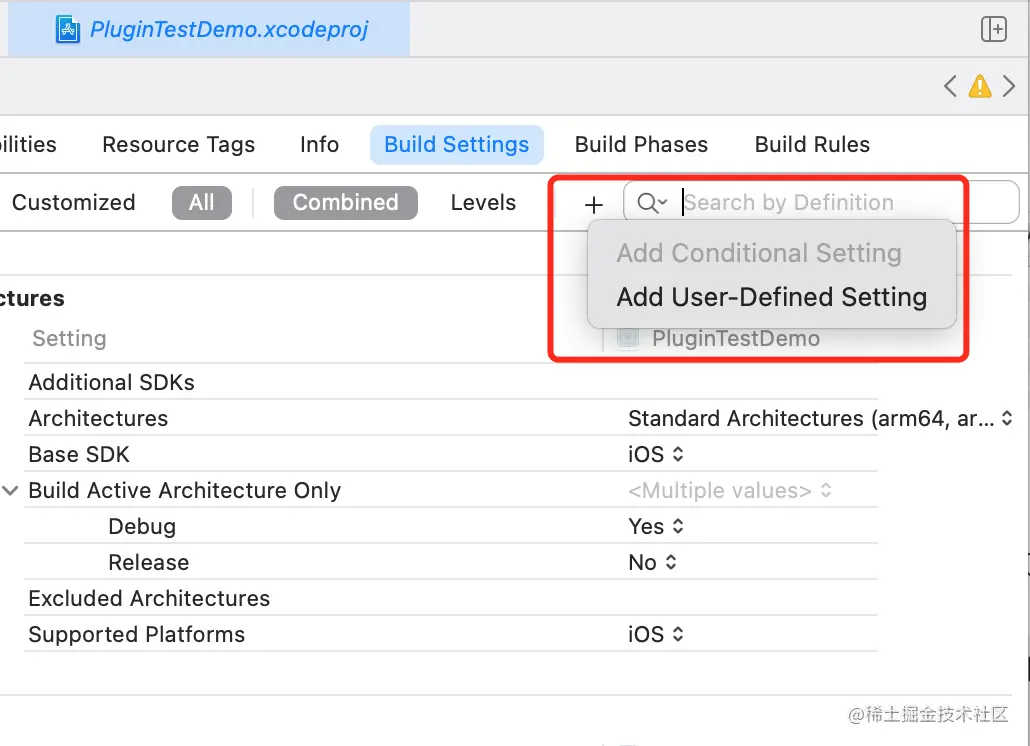Select Build Active Architecture Only row
Image resolution: width=1030 pixels, height=746 pixels.
pyautogui.click(x=451, y=491)
